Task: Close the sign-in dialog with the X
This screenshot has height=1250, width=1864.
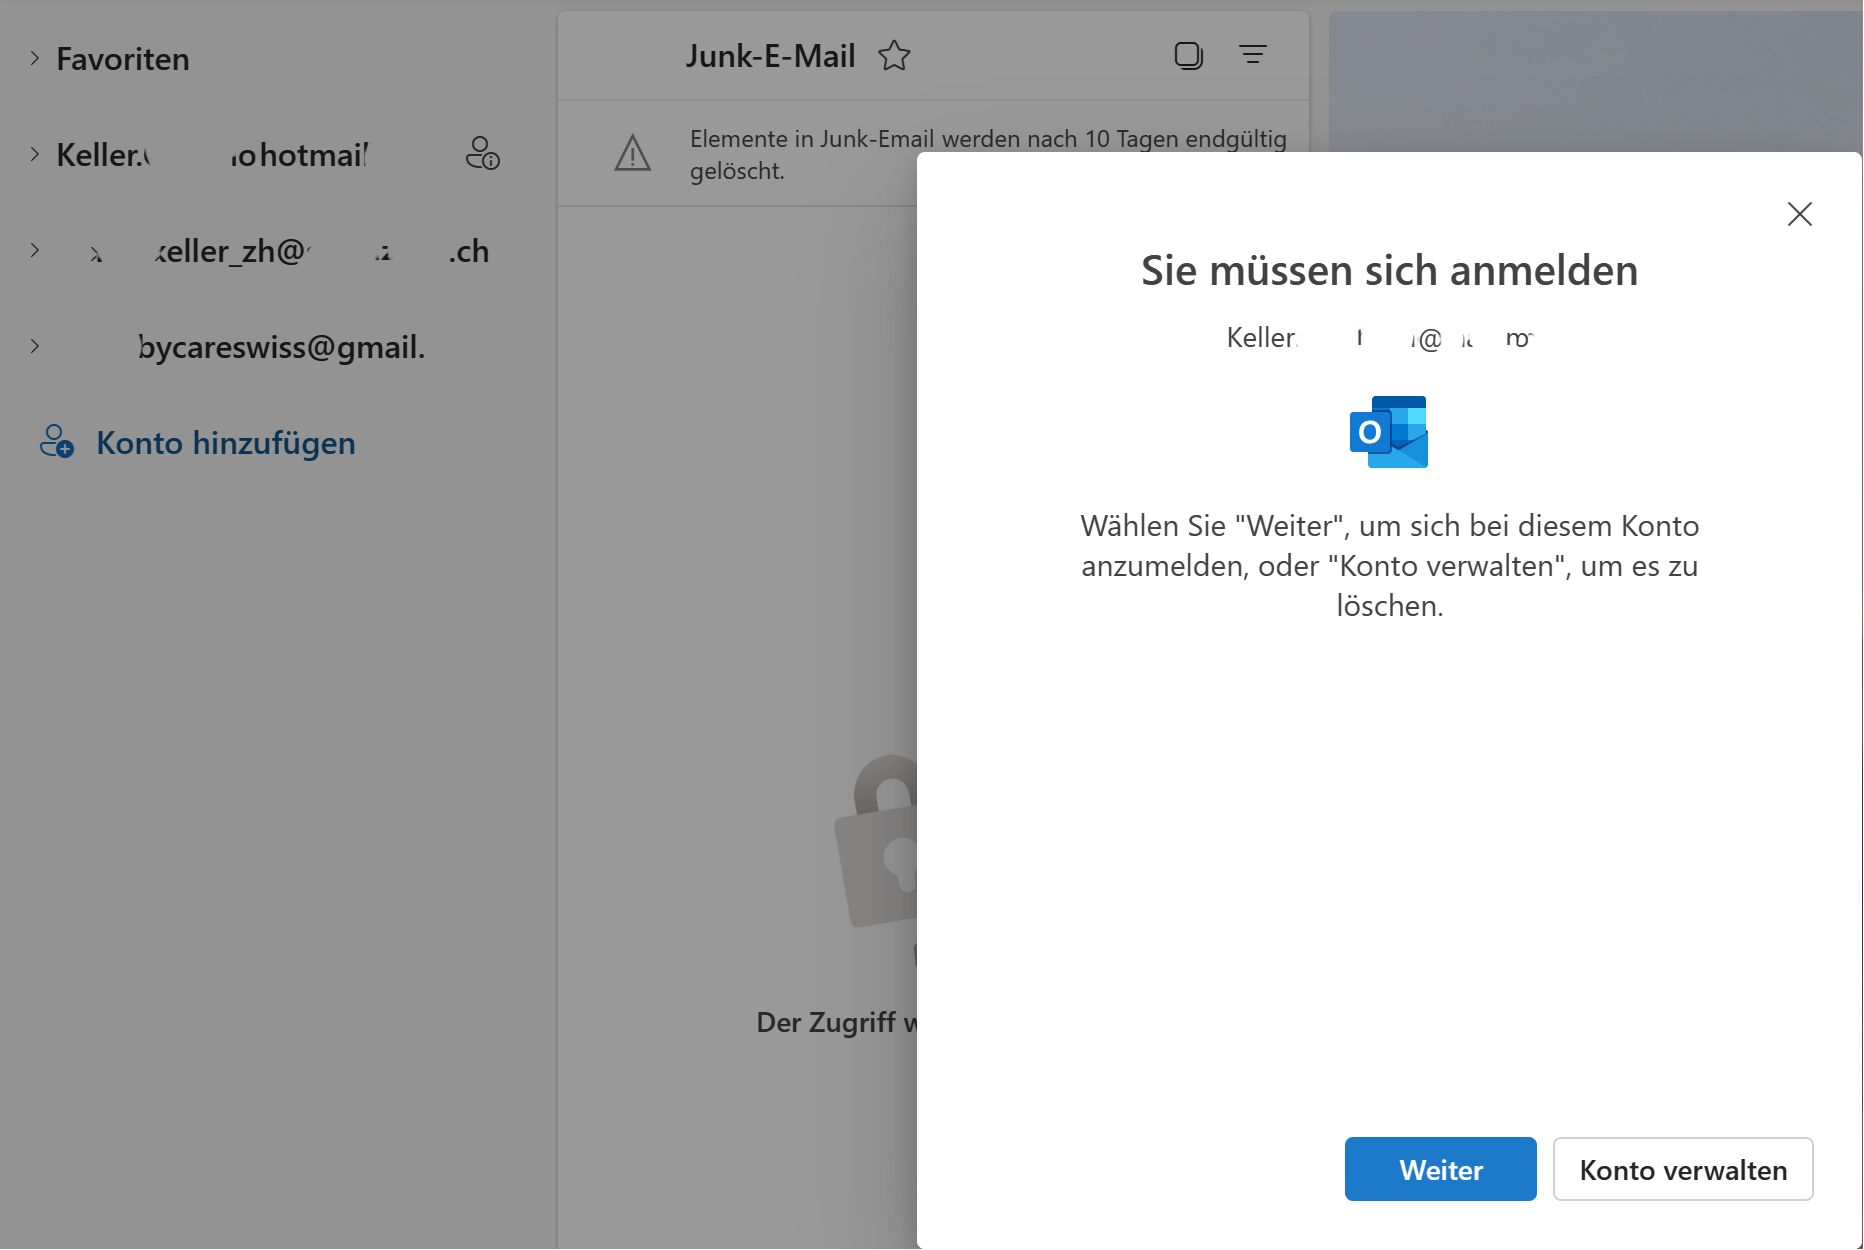Action: 1800,213
